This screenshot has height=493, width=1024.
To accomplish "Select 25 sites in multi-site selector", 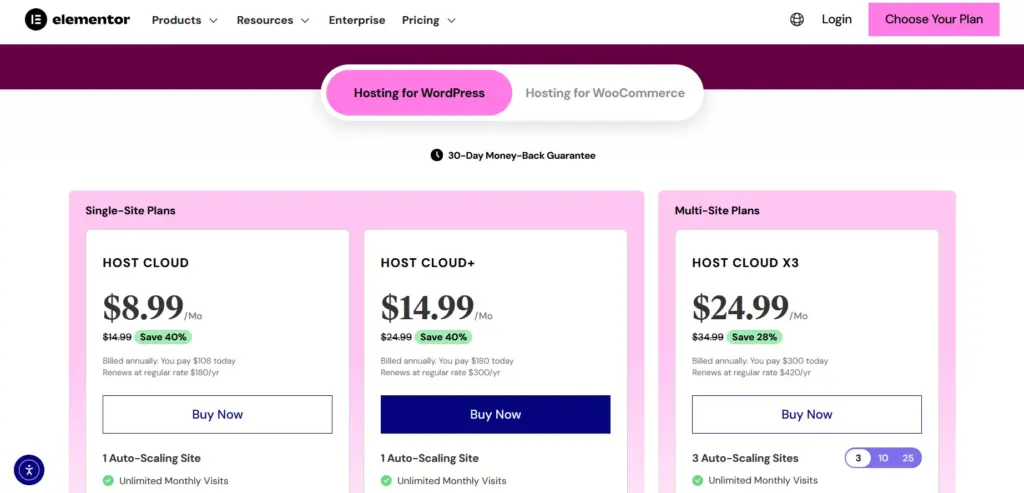I will tap(908, 458).
